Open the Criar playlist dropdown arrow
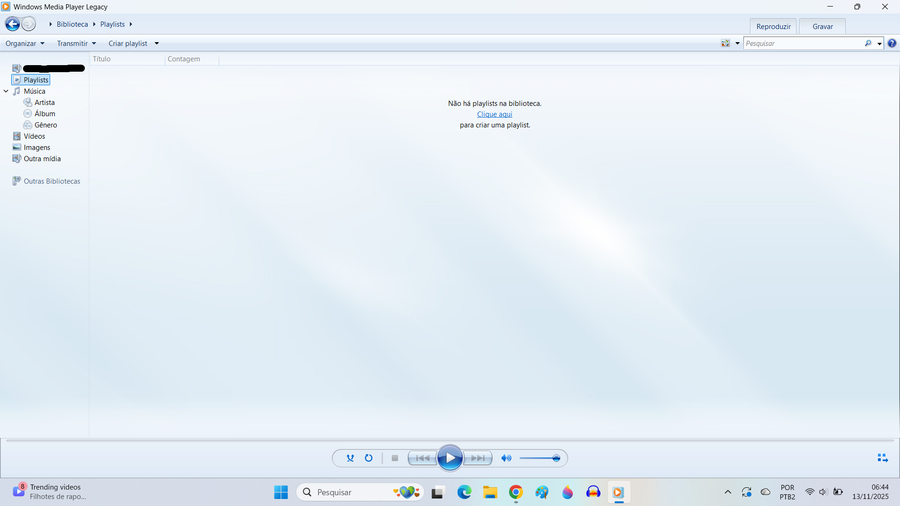This screenshot has width=900, height=506. click(157, 43)
